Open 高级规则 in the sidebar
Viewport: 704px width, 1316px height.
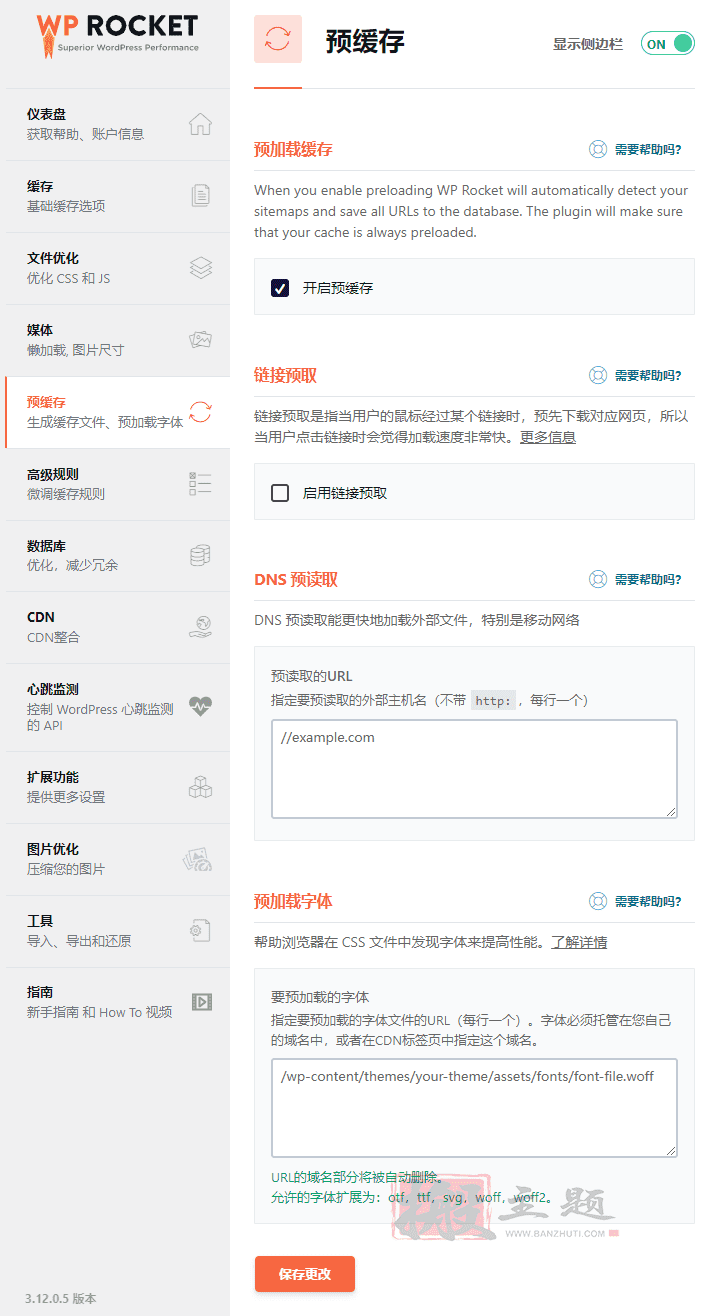click(x=117, y=484)
